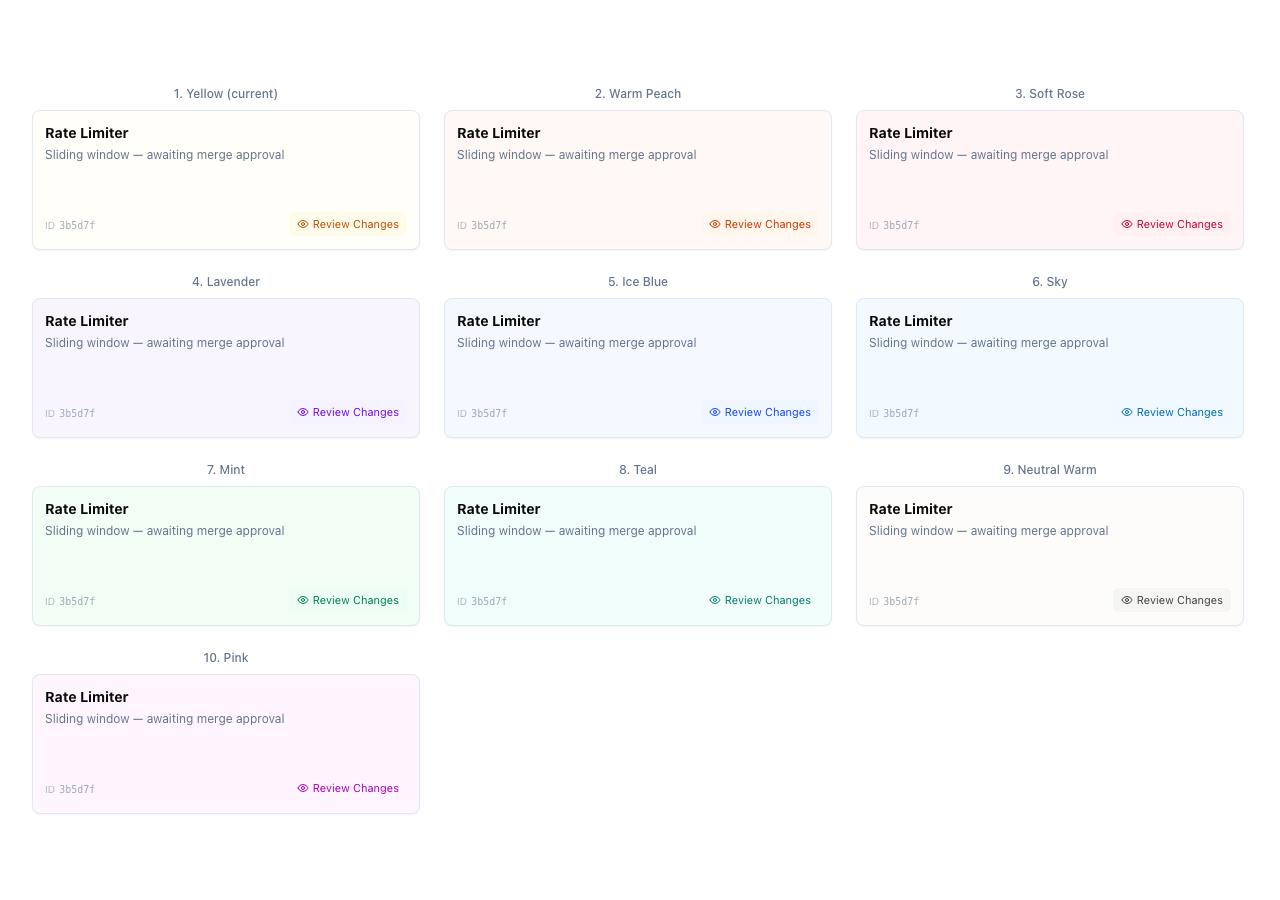This screenshot has width=1280, height=900.
Task: Click the Sliding window description in Soft Rose card
Action: pyautogui.click(x=989, y=155)
